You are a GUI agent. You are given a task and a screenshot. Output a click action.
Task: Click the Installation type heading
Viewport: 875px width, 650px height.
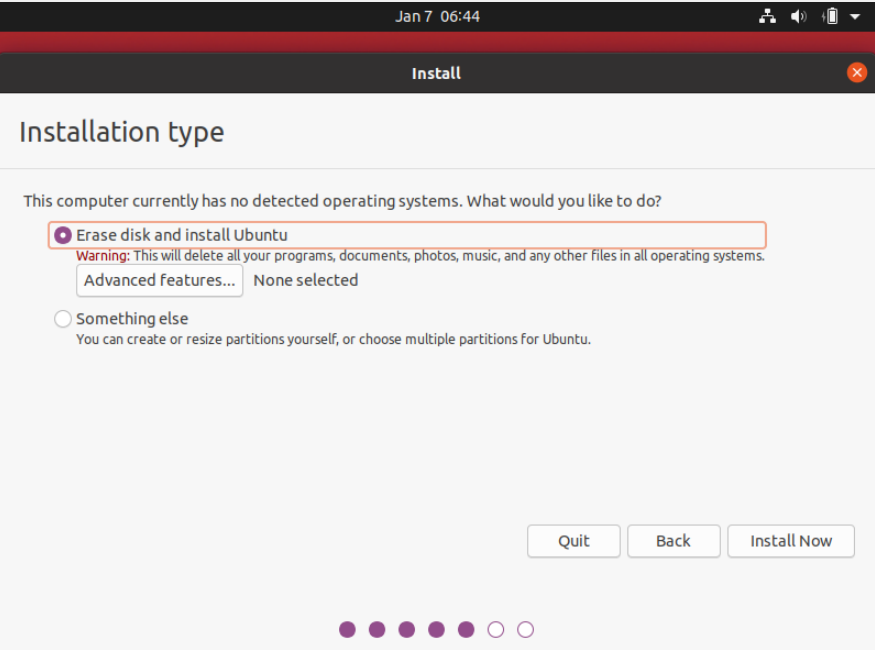click(122, 133)
